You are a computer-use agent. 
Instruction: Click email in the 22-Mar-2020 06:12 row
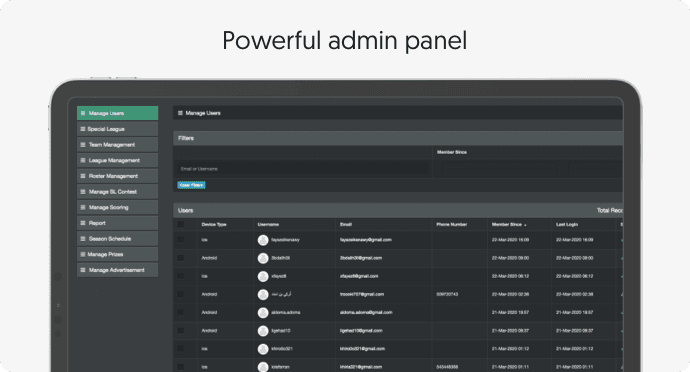coord(359,276)
